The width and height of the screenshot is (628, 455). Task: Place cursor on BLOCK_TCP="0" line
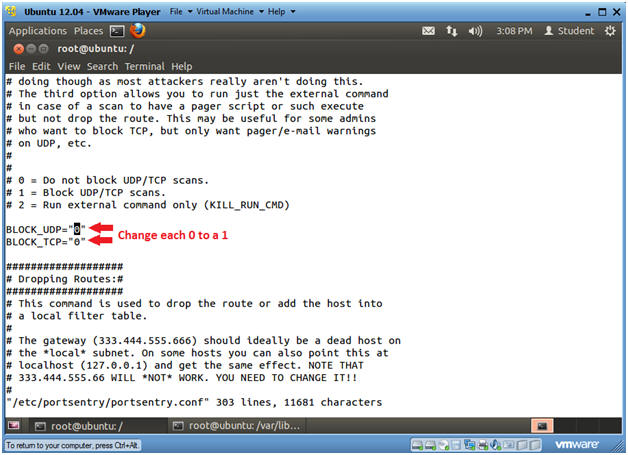tap(46, 242)
